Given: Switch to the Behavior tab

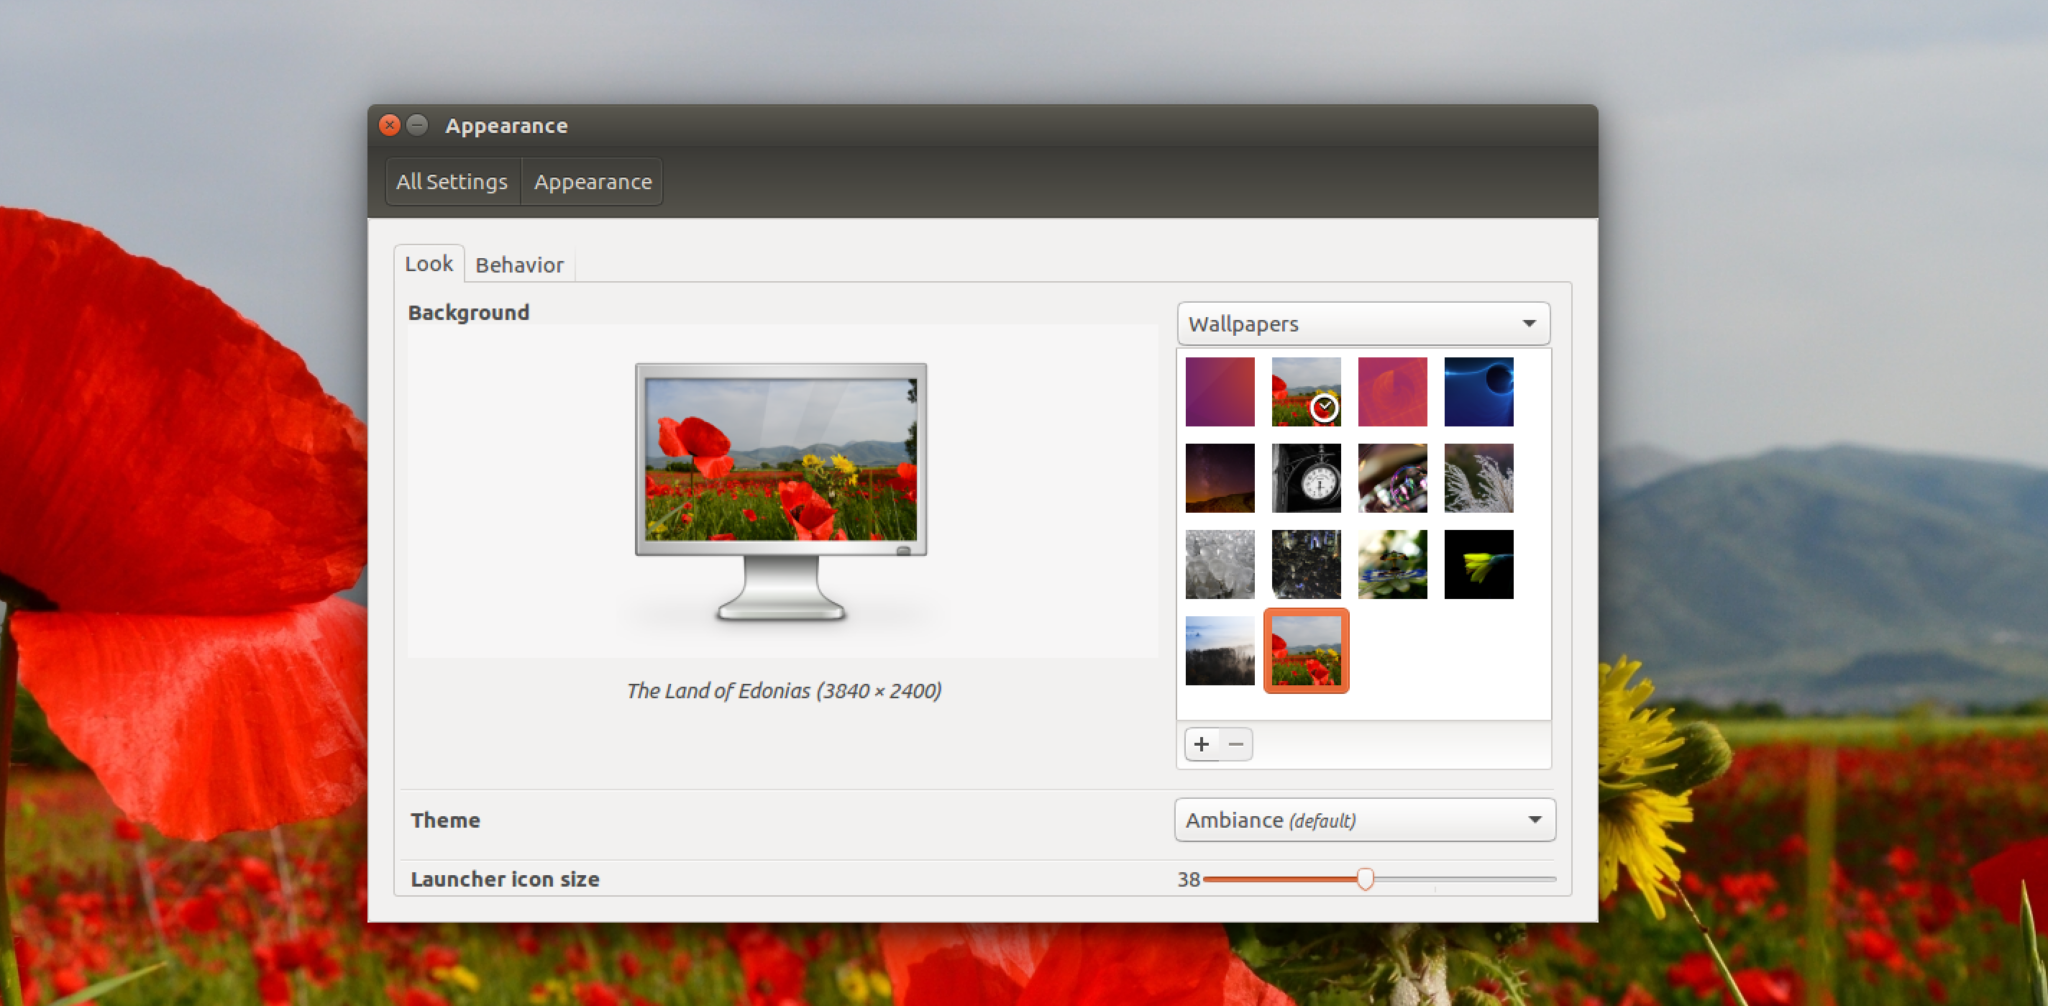Looking at the screenshot, I should click(x=519, y=264).
